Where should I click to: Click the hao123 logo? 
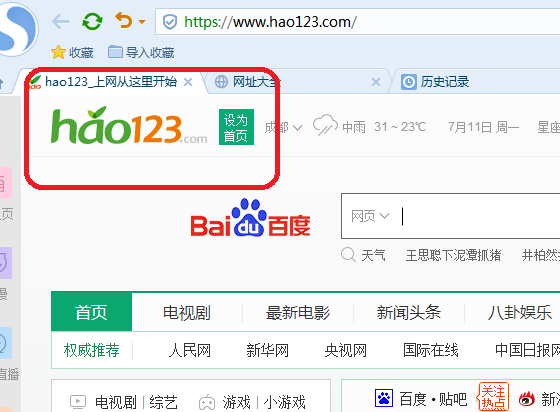pyautogui.click(x=129, y=126)
